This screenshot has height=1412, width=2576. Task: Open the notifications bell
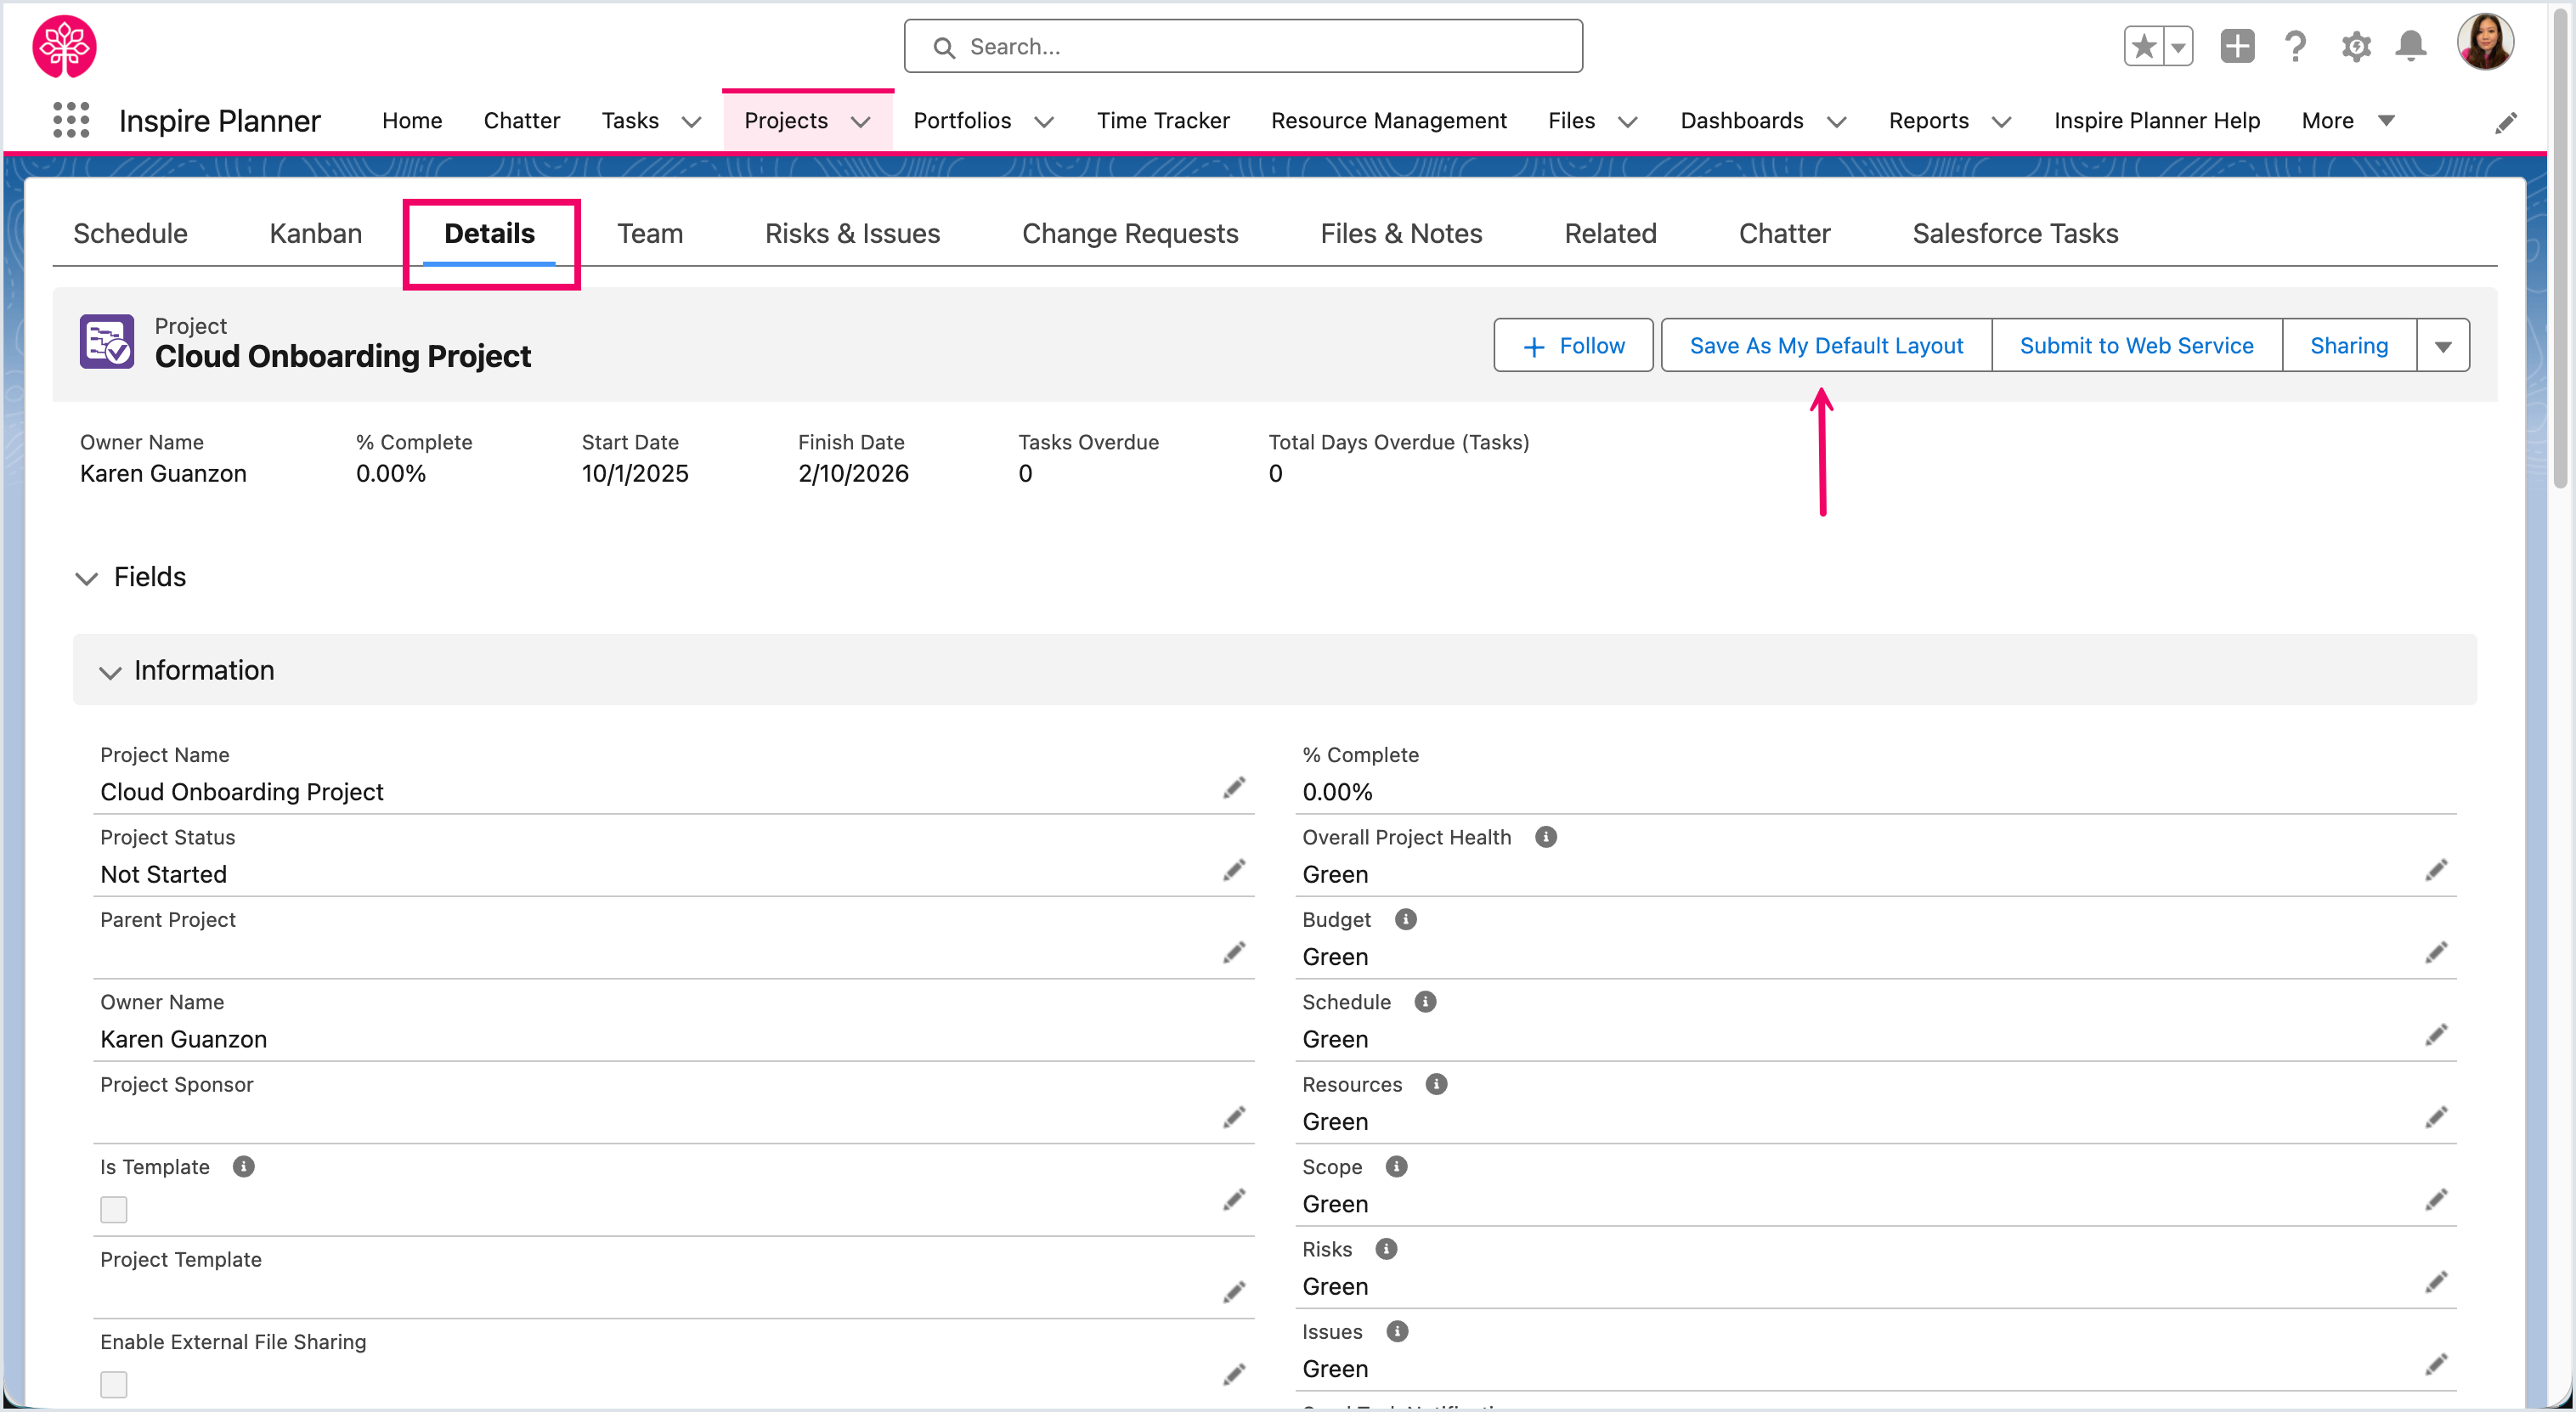coord(2411,46)
